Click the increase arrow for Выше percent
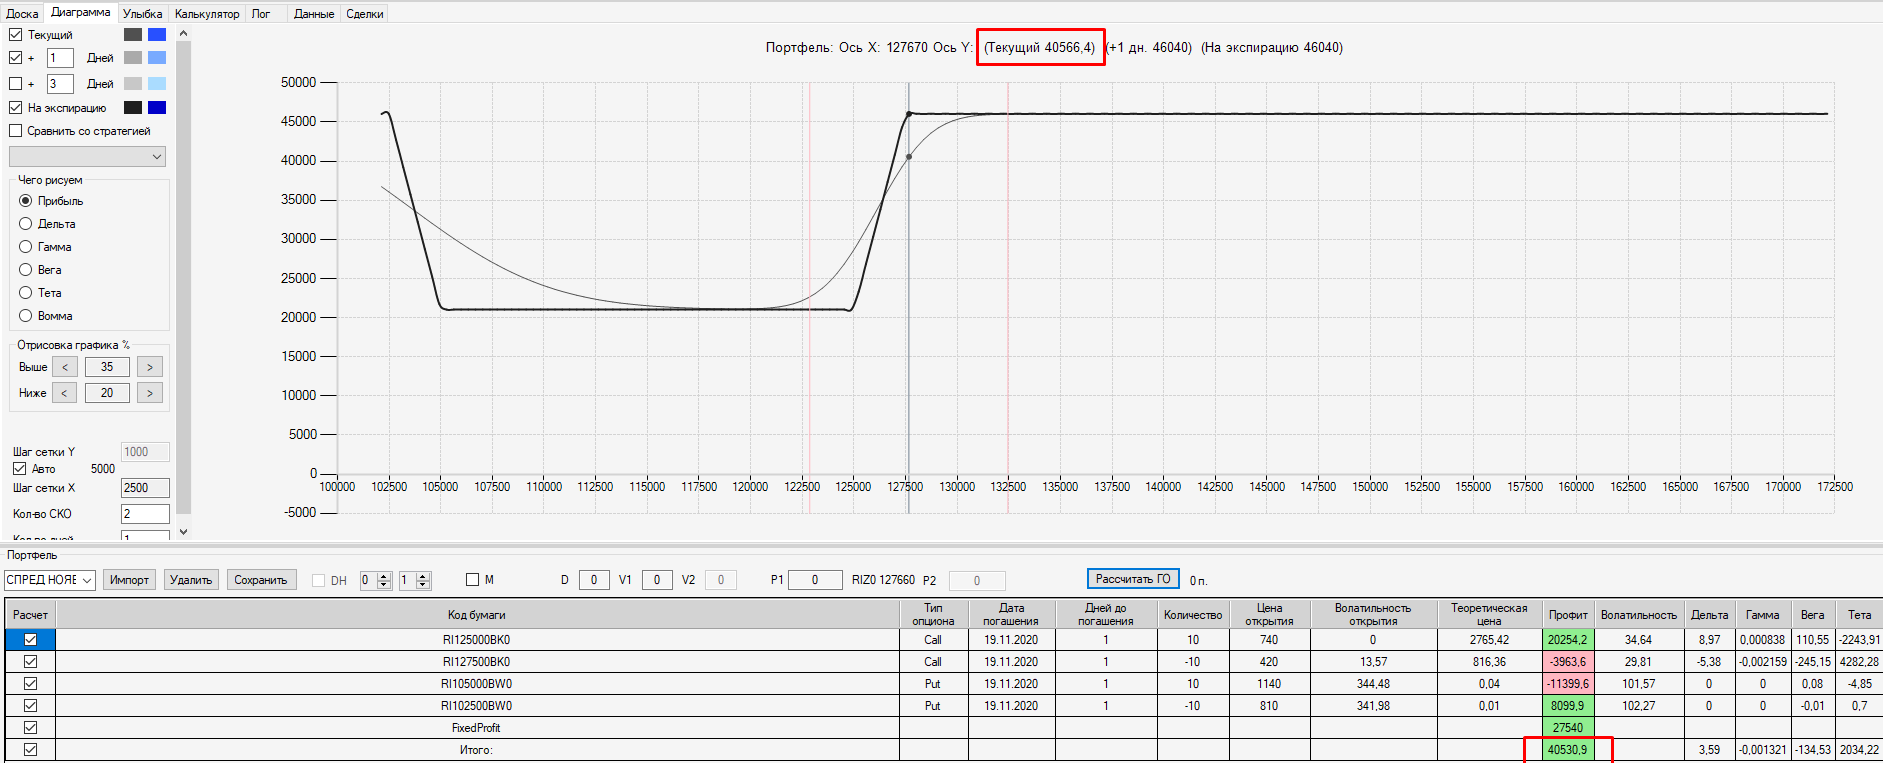 (x=150, y=367)
